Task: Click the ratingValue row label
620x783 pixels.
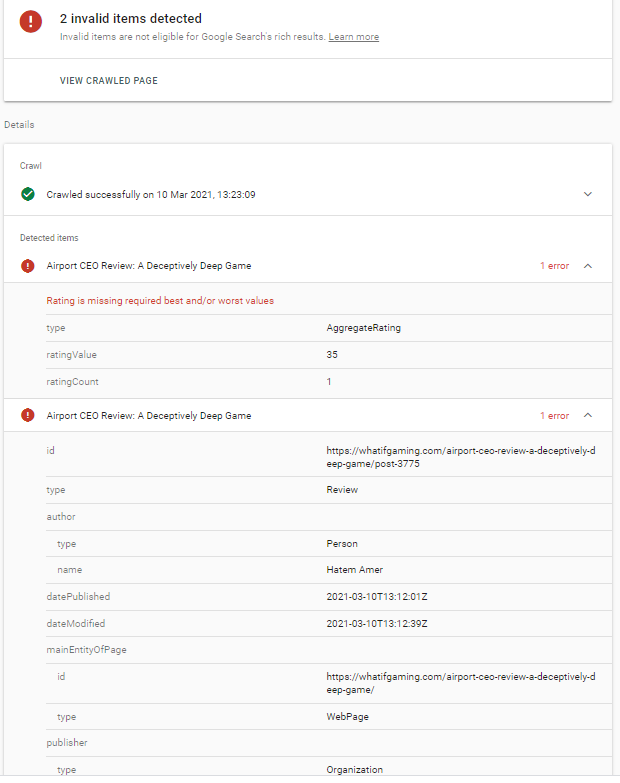Action: coord(71,355)
